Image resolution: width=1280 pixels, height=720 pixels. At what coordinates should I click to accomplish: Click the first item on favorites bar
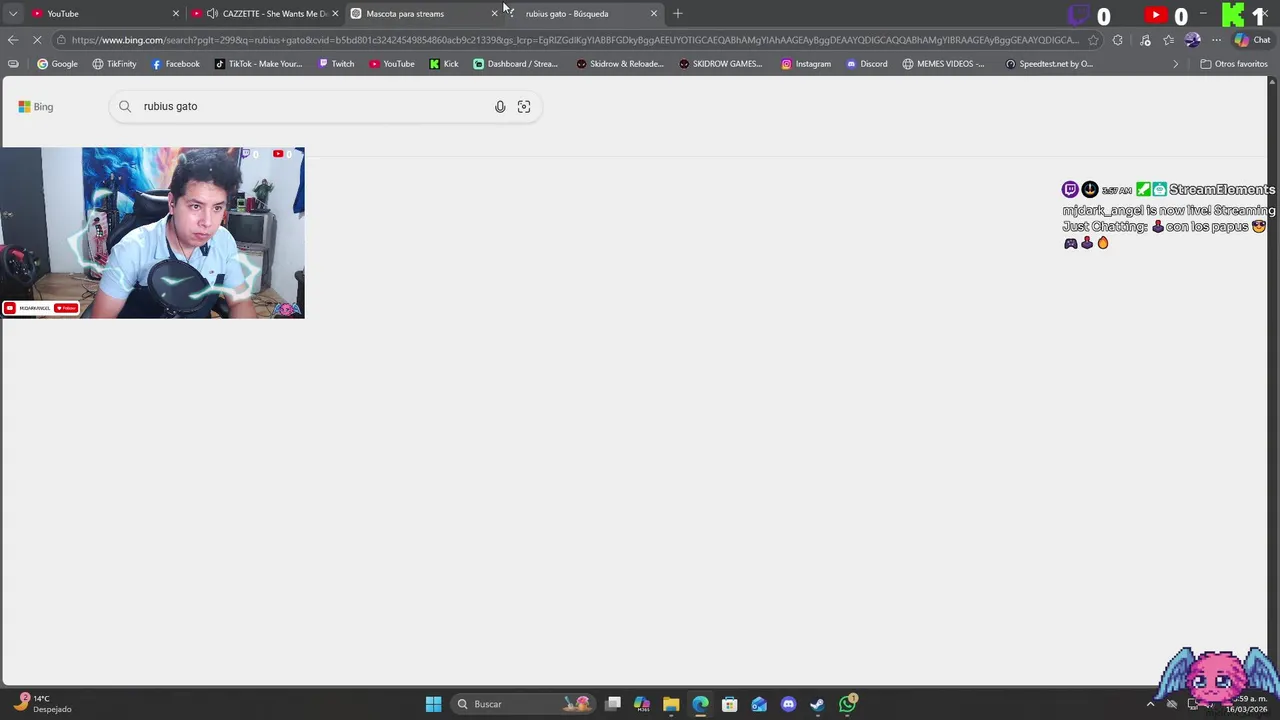[13, 64]
